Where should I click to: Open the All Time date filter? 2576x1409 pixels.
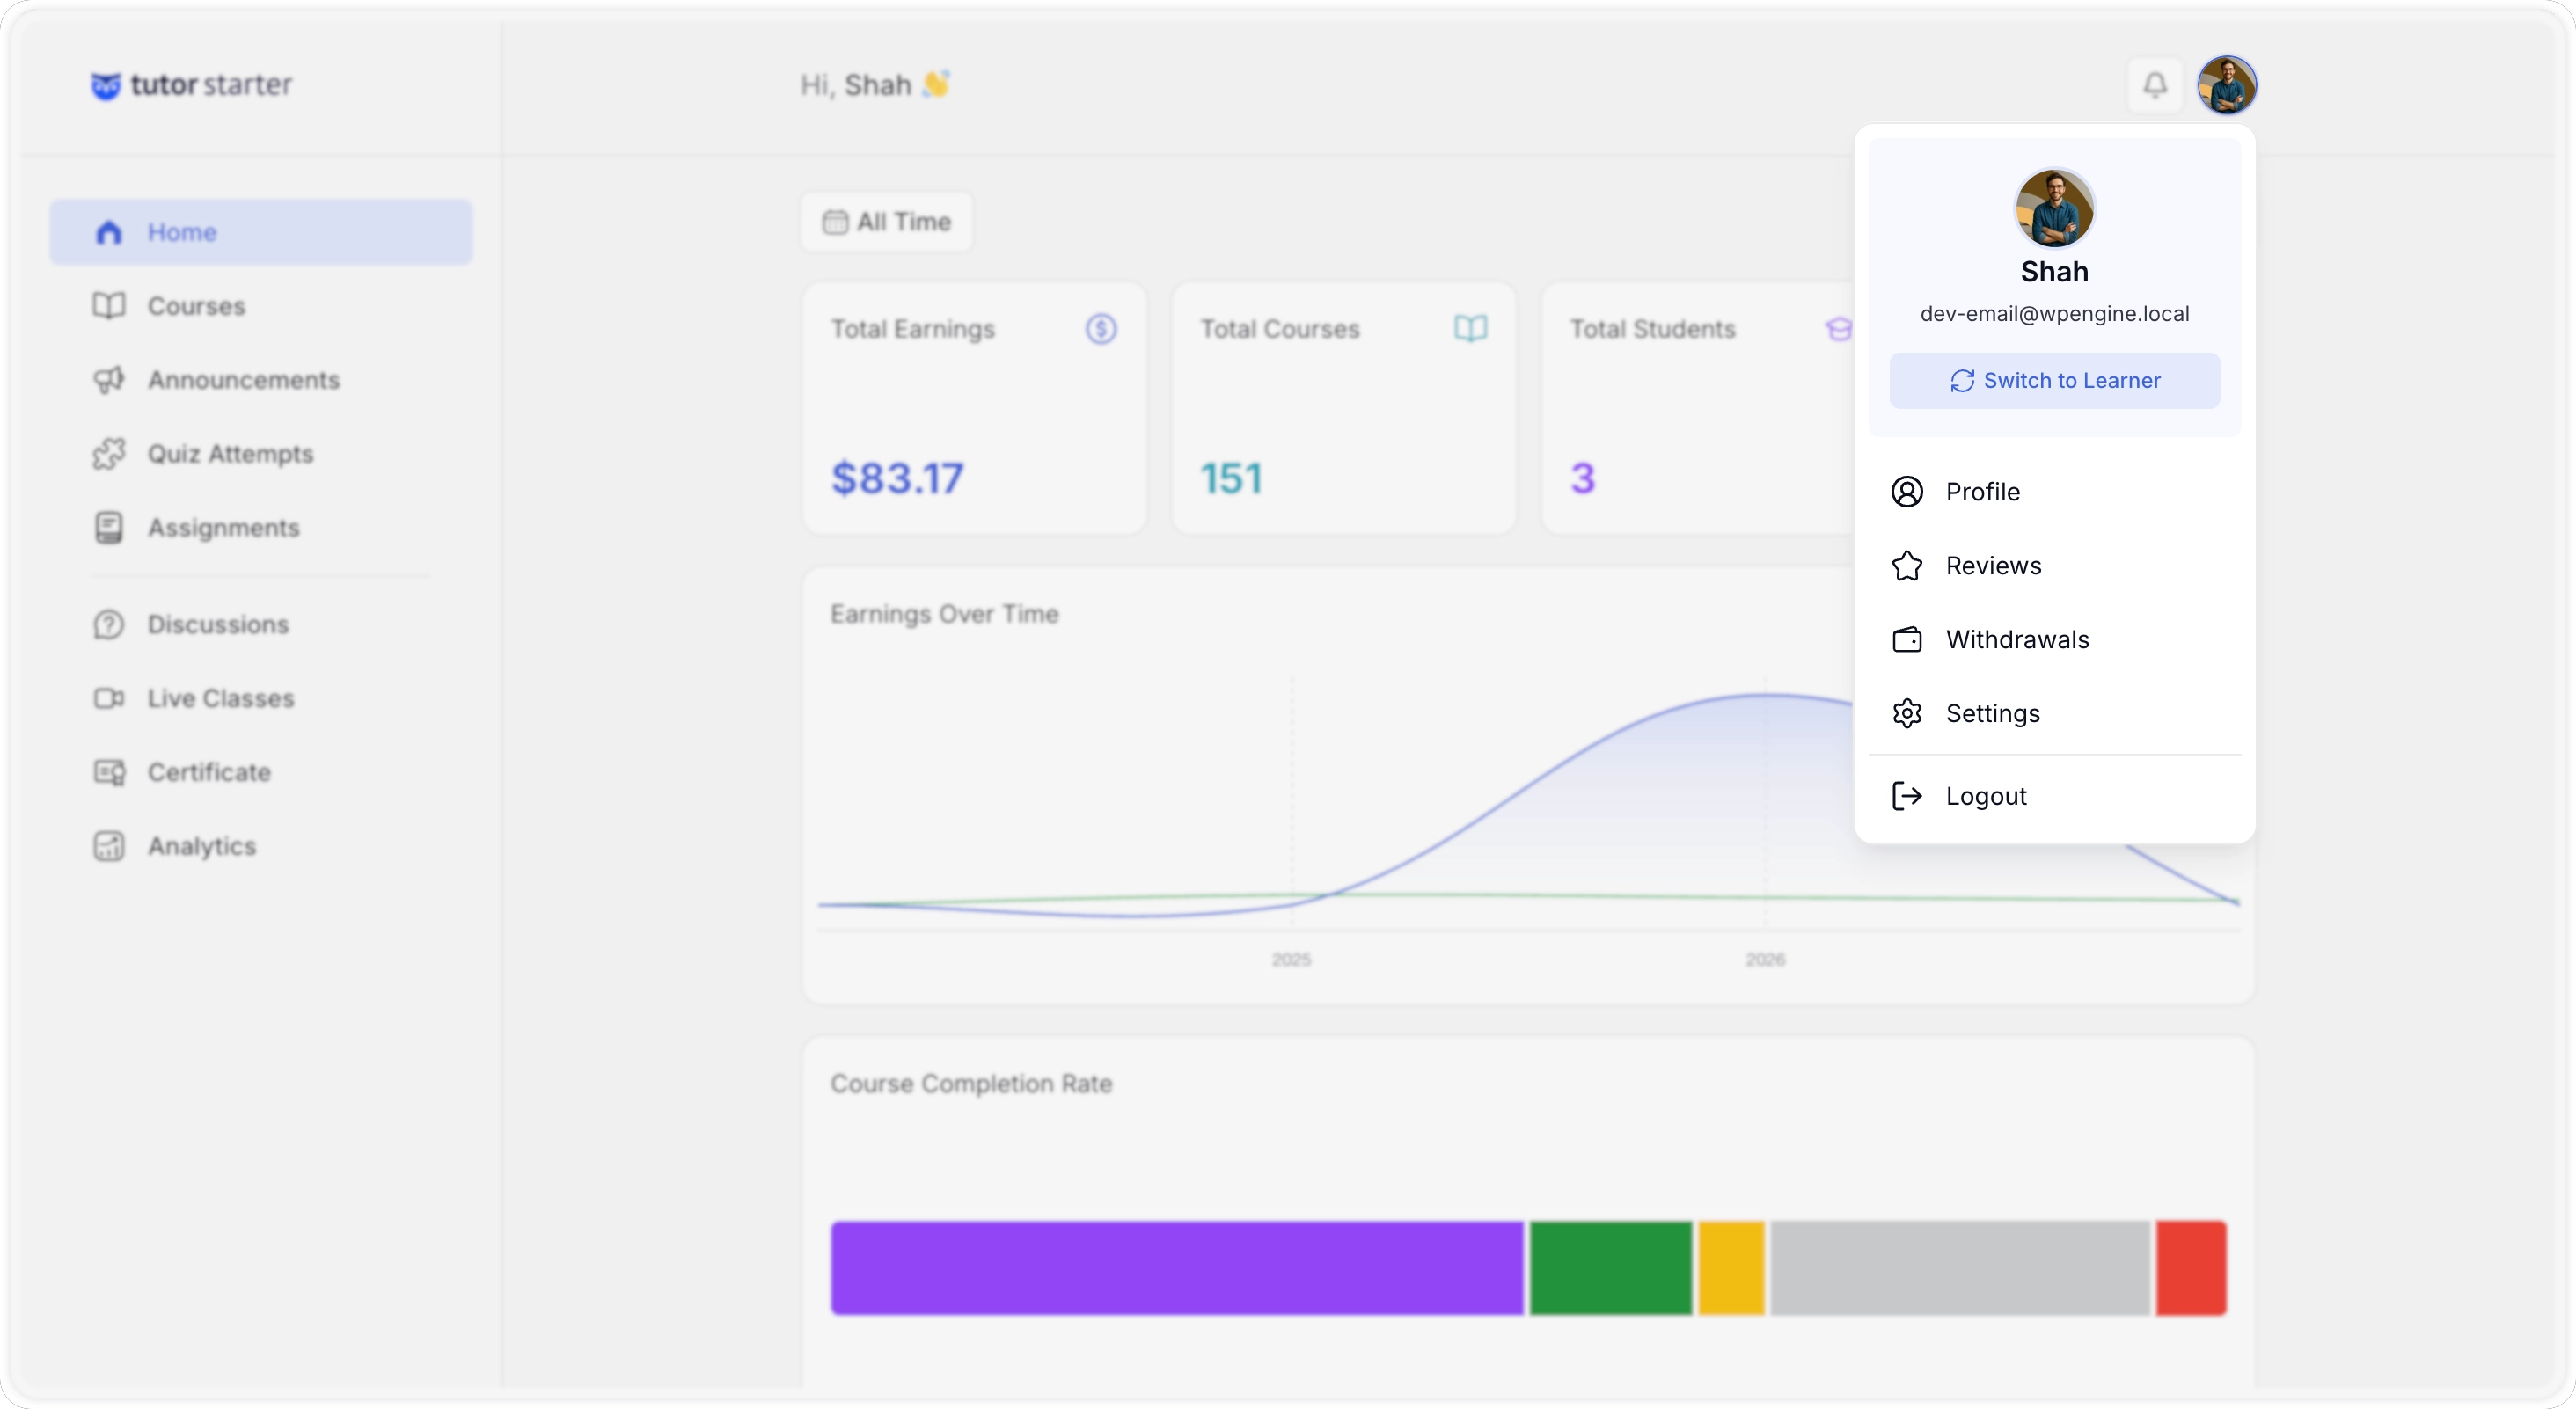pyautogui.click(x=886, y=222)
